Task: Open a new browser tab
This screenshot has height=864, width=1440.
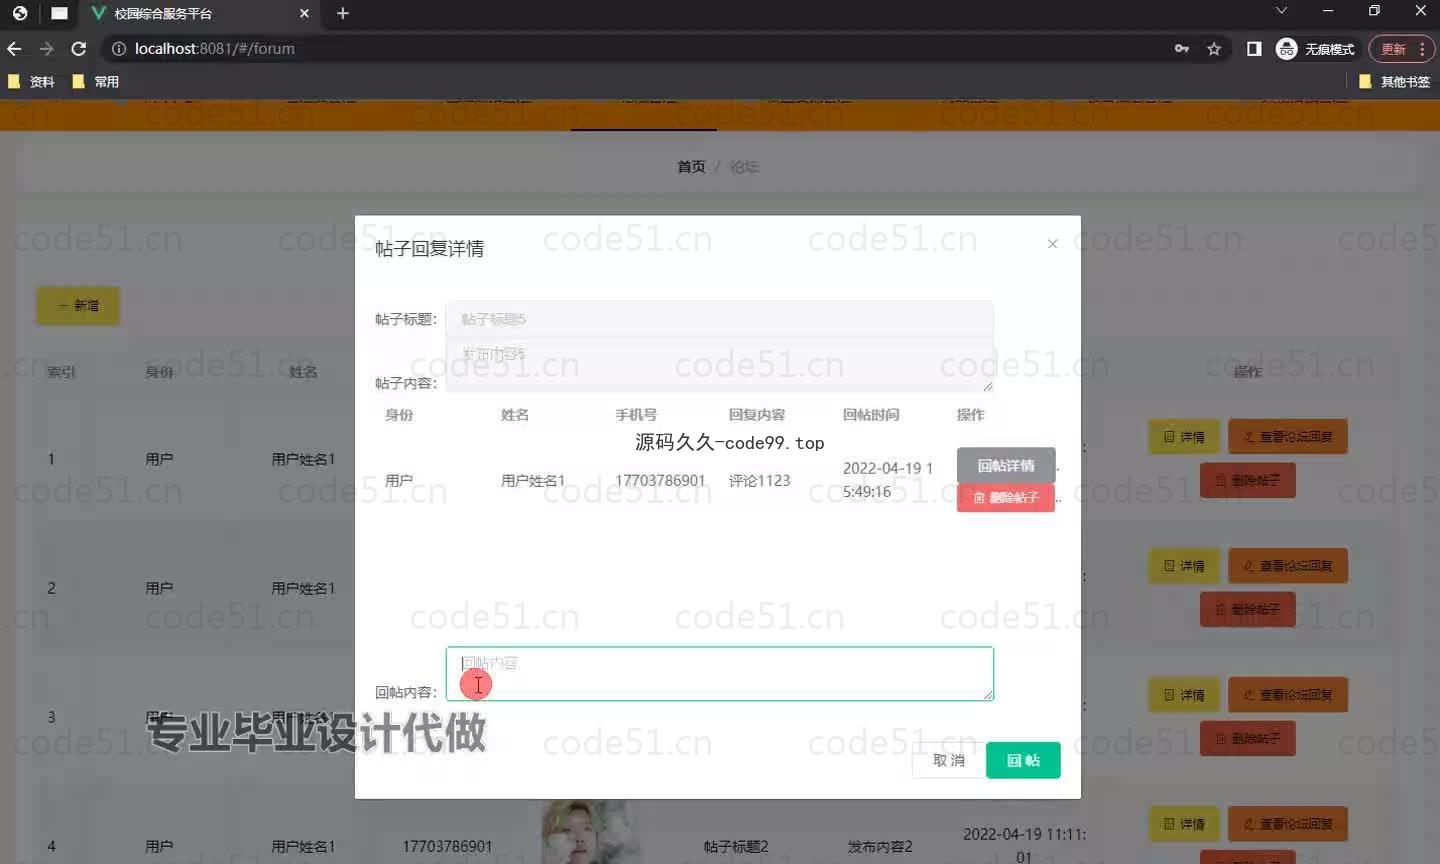Action: tap(343, 13)
